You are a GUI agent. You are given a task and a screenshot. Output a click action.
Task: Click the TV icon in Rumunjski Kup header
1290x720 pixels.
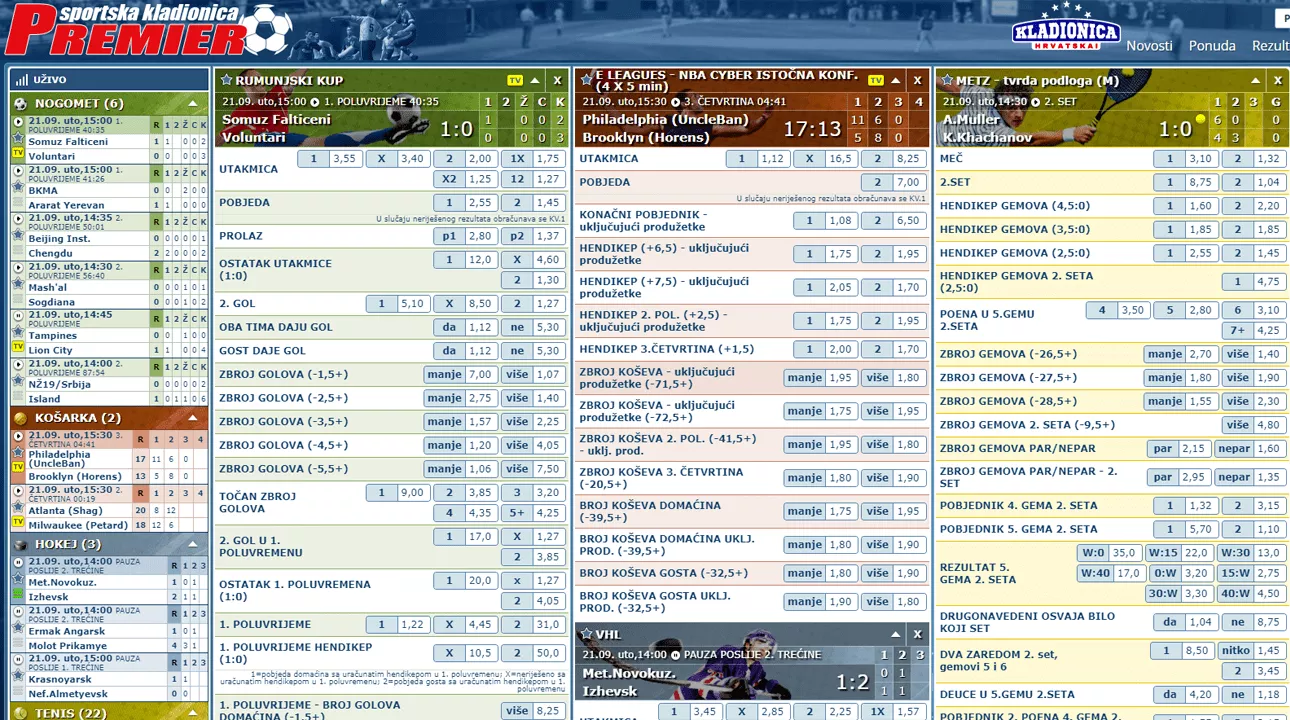pos(515,80)
